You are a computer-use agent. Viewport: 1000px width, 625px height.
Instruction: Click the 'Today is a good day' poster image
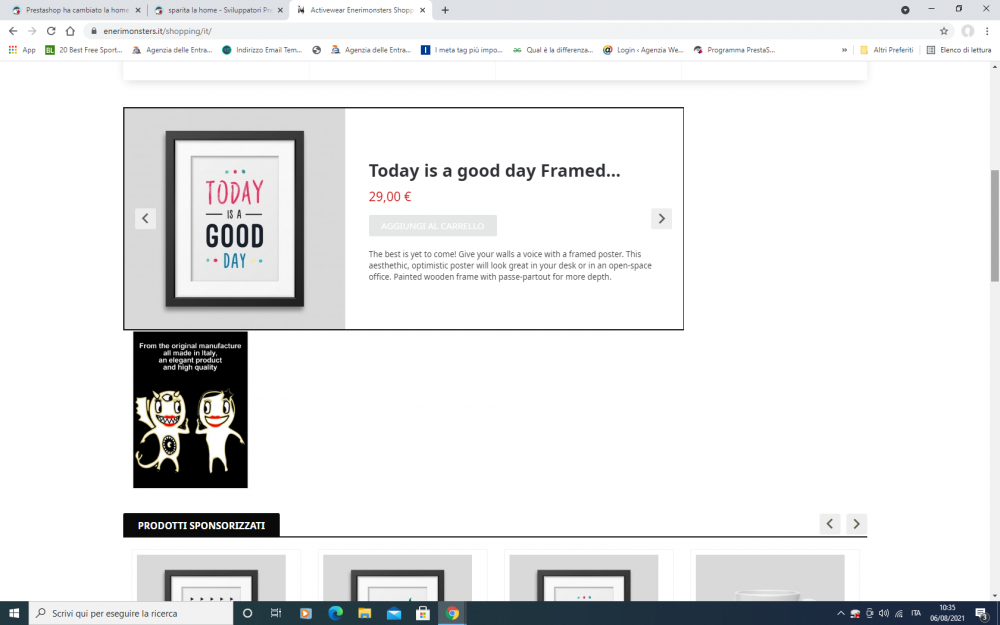pyautogui.click(x=235, y=219)
